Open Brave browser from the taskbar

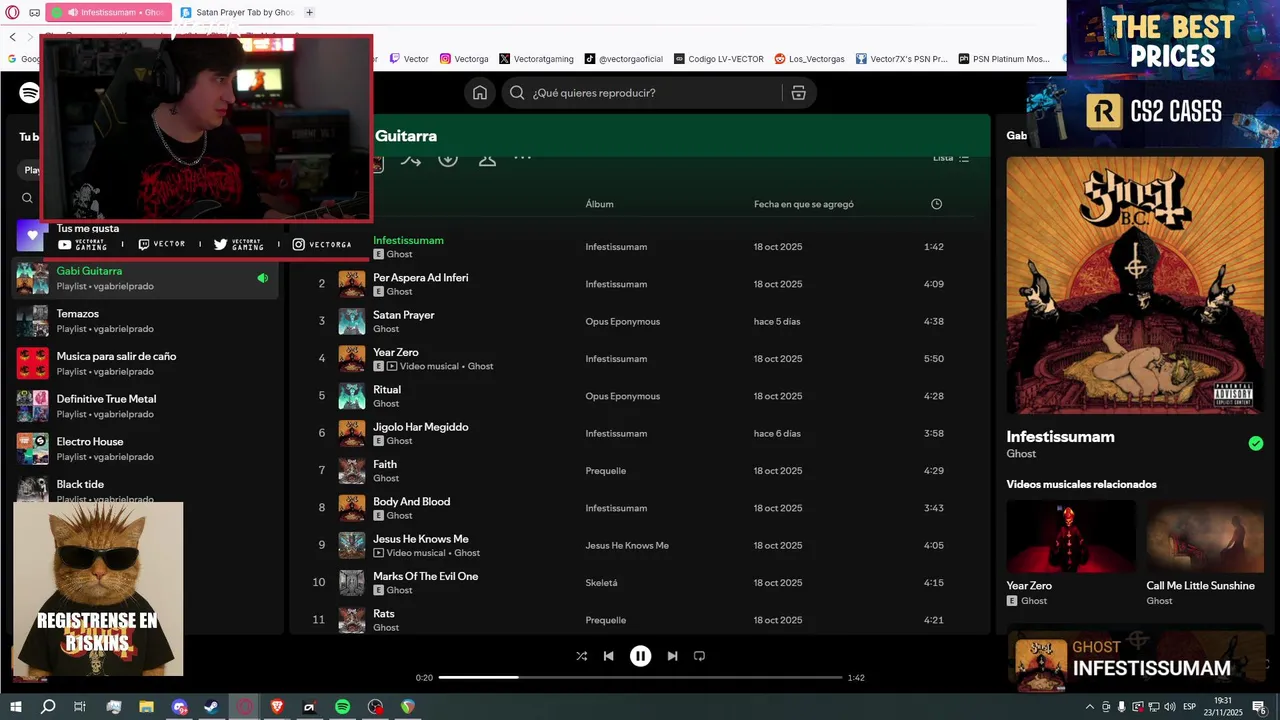[277, 707]
